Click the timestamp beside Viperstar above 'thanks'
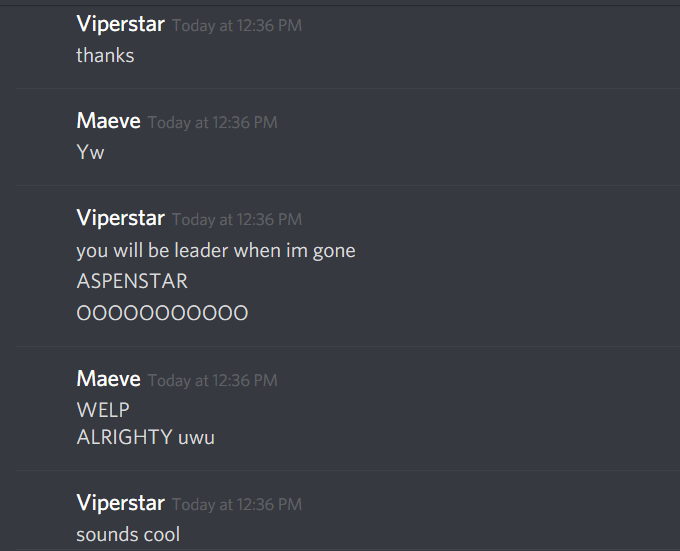680x551 pixels. click(237, 26)
